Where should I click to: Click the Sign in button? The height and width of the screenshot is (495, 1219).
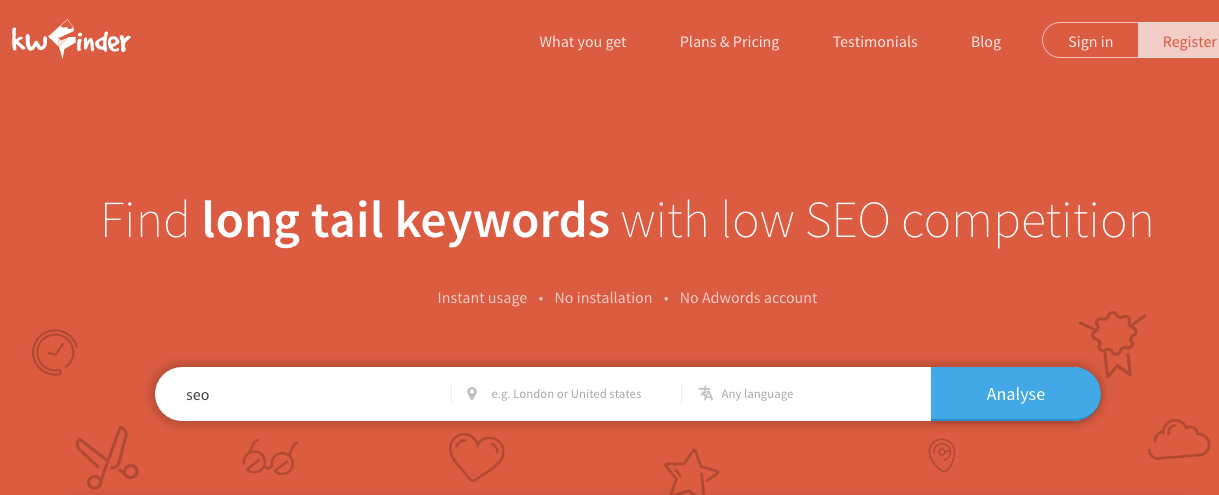tap(1090, 41)
